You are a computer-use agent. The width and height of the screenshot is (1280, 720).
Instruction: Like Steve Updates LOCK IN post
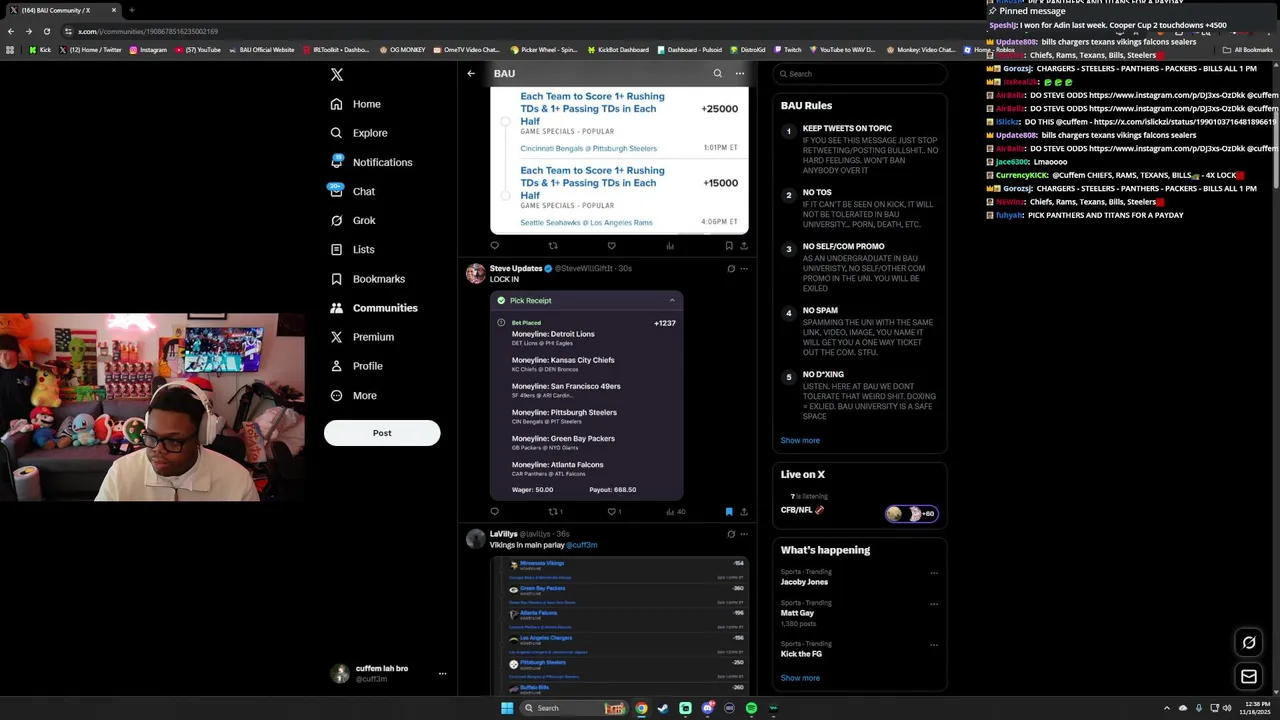614,511
